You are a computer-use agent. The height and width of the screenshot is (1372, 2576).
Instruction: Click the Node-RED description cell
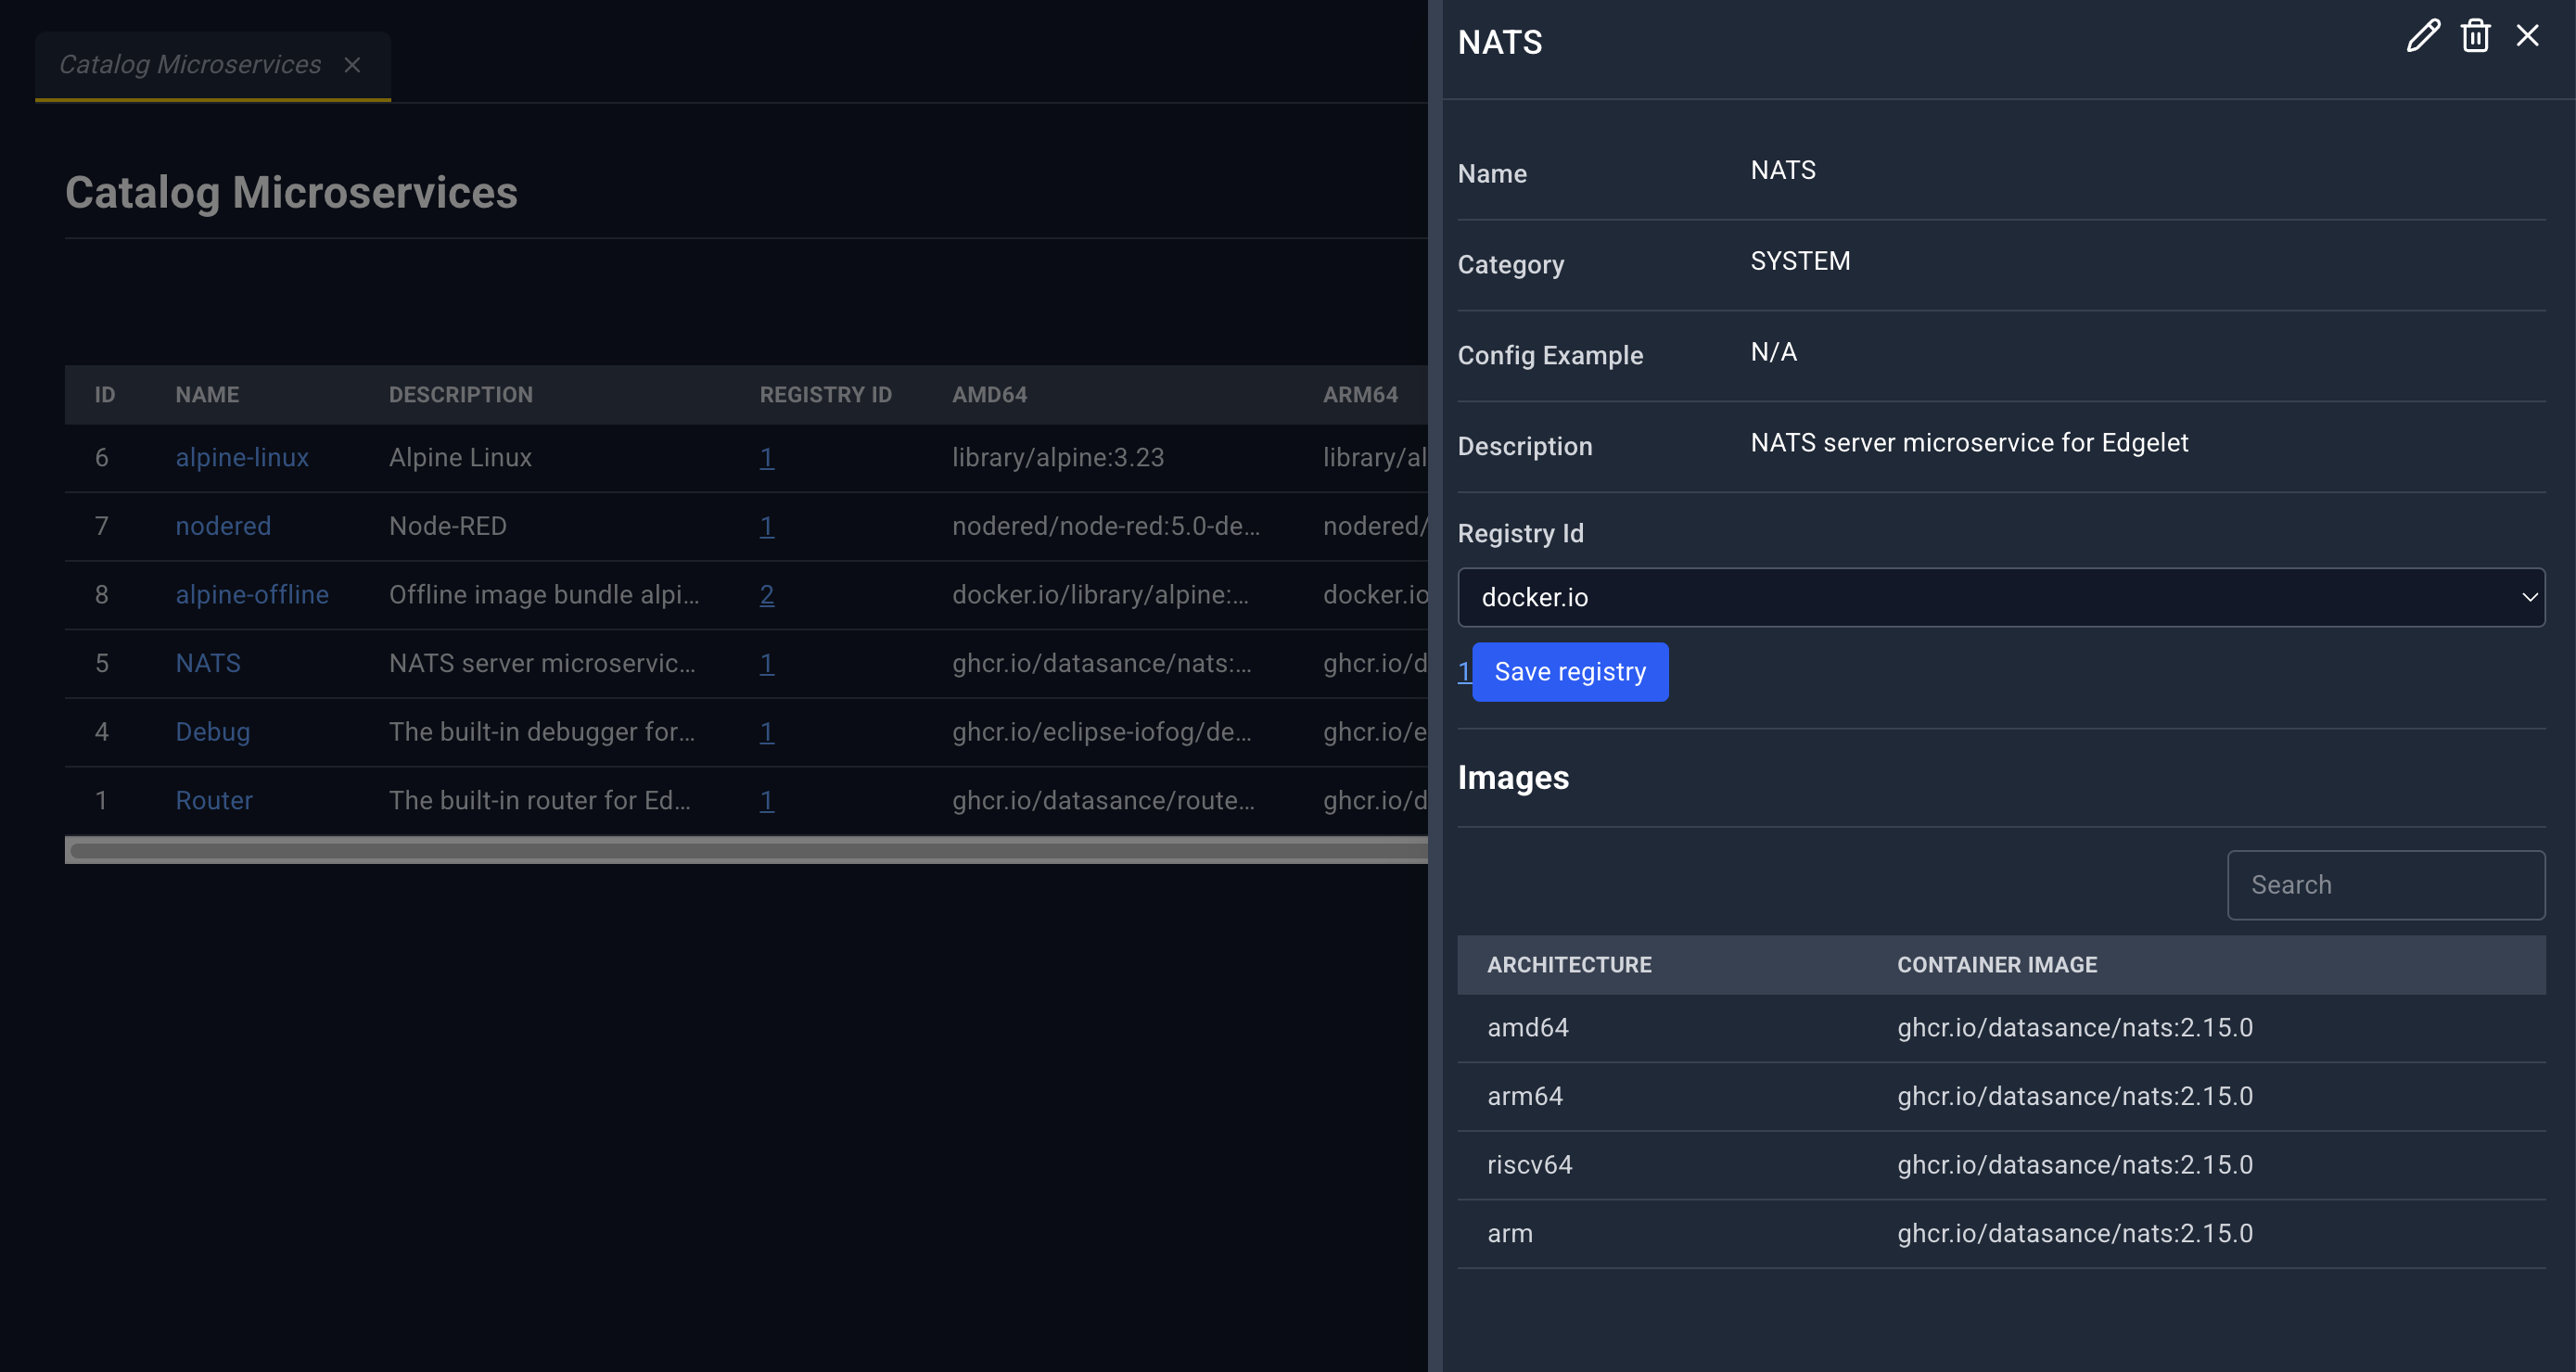[x=447, y=526]
